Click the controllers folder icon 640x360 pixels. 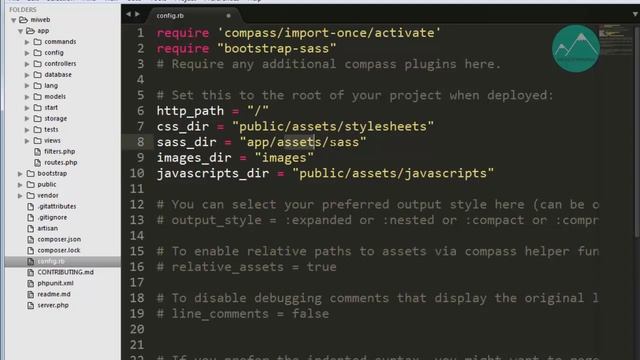(x=38, y=64)
